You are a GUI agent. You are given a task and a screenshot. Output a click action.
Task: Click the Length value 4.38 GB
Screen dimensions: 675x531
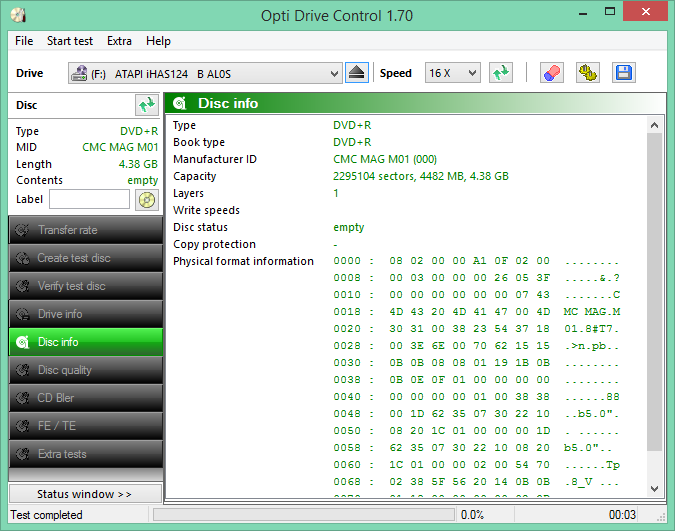coord(138,164)
